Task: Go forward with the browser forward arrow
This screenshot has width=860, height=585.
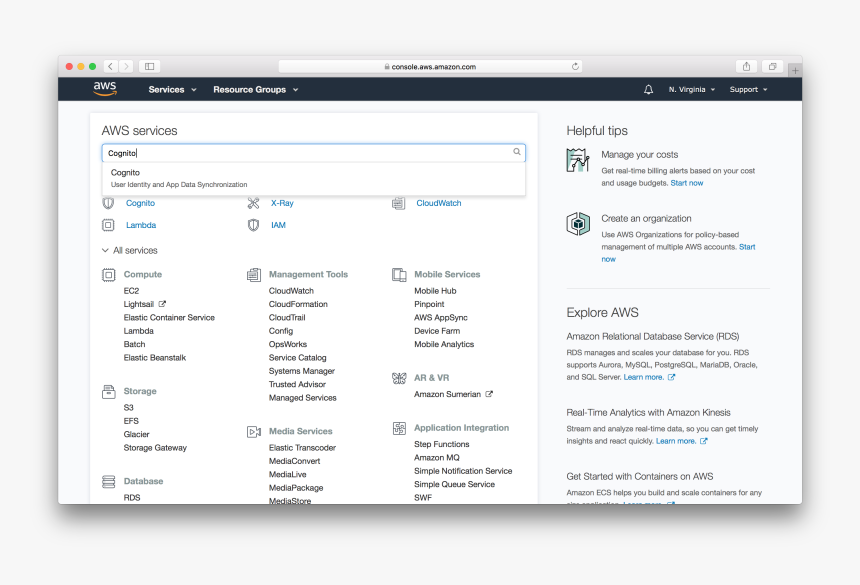Action: pyautogui.click(x=126, y=66)
